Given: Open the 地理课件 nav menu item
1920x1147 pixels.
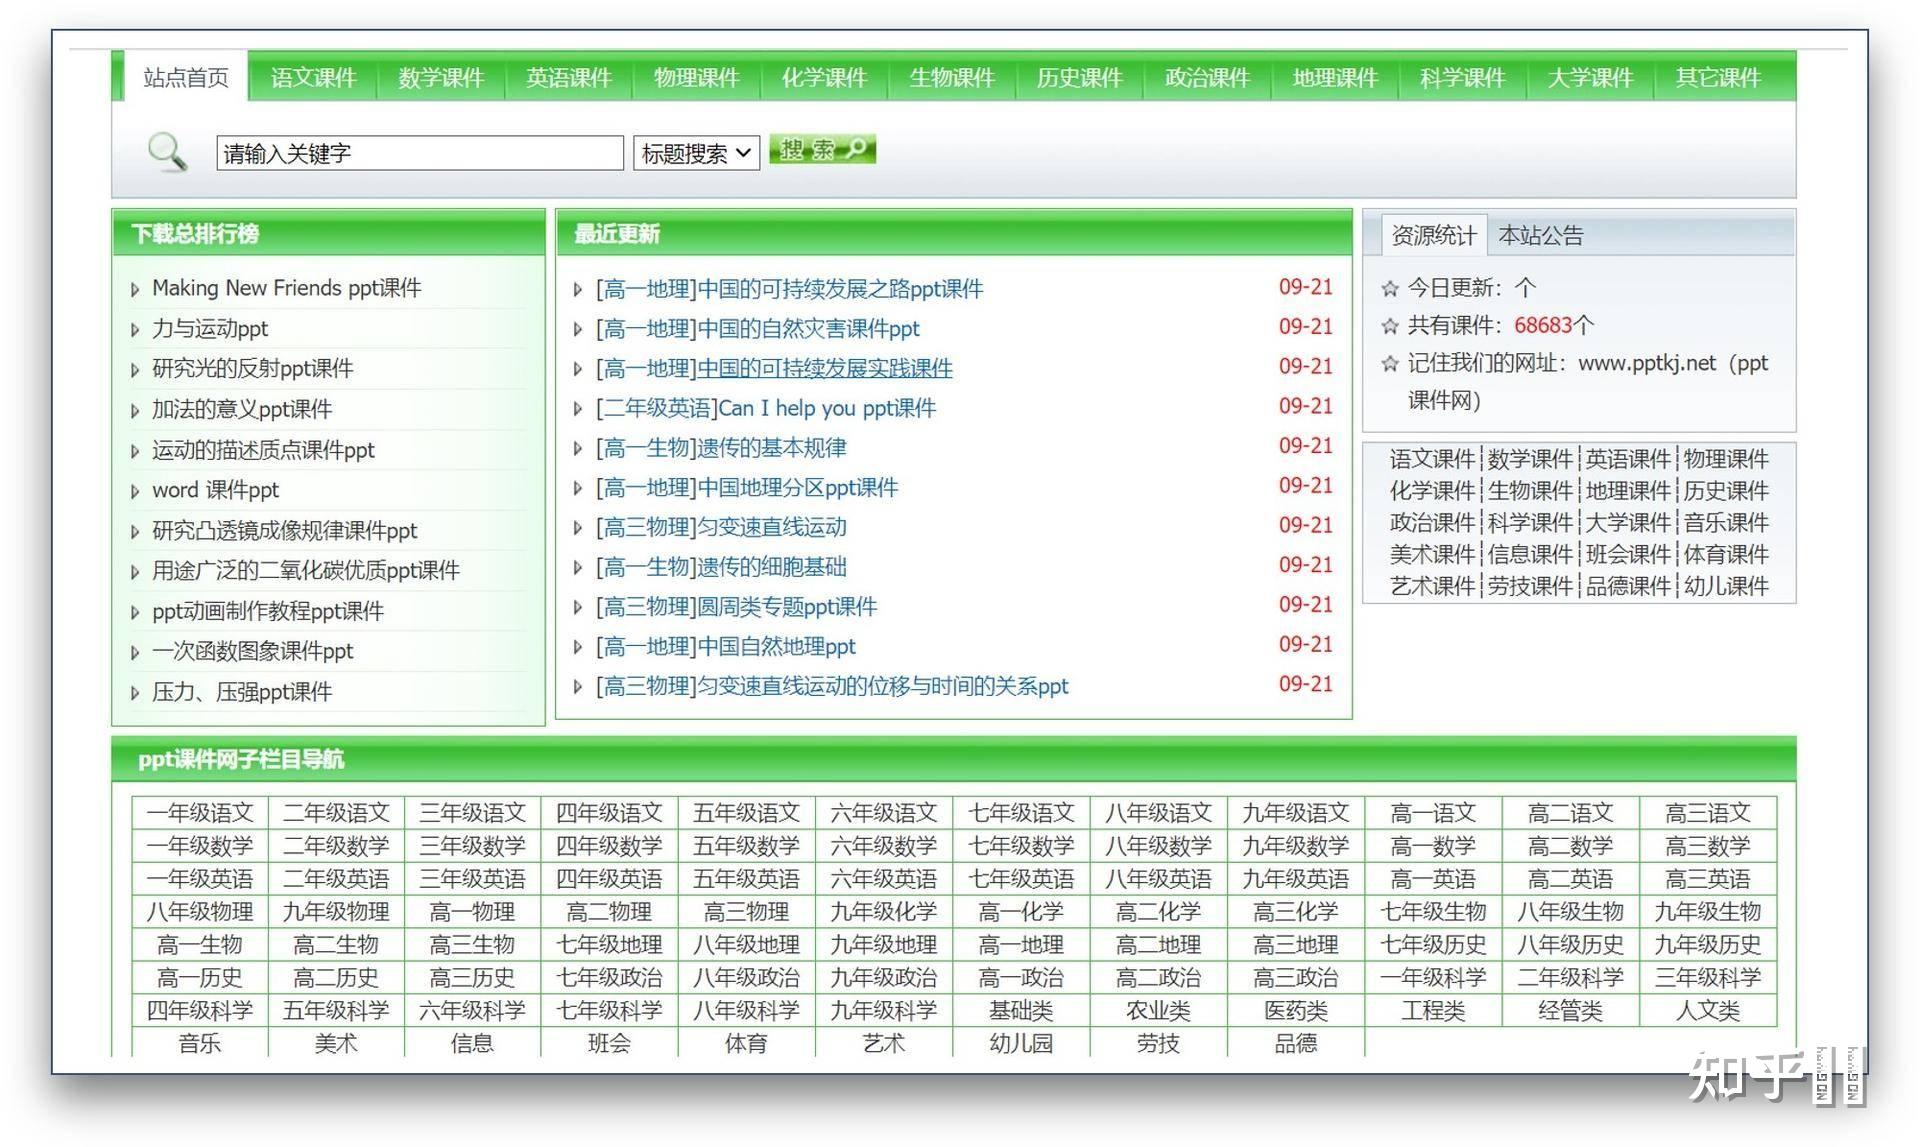Looking at the screenshot, I should click(1335, 78).
